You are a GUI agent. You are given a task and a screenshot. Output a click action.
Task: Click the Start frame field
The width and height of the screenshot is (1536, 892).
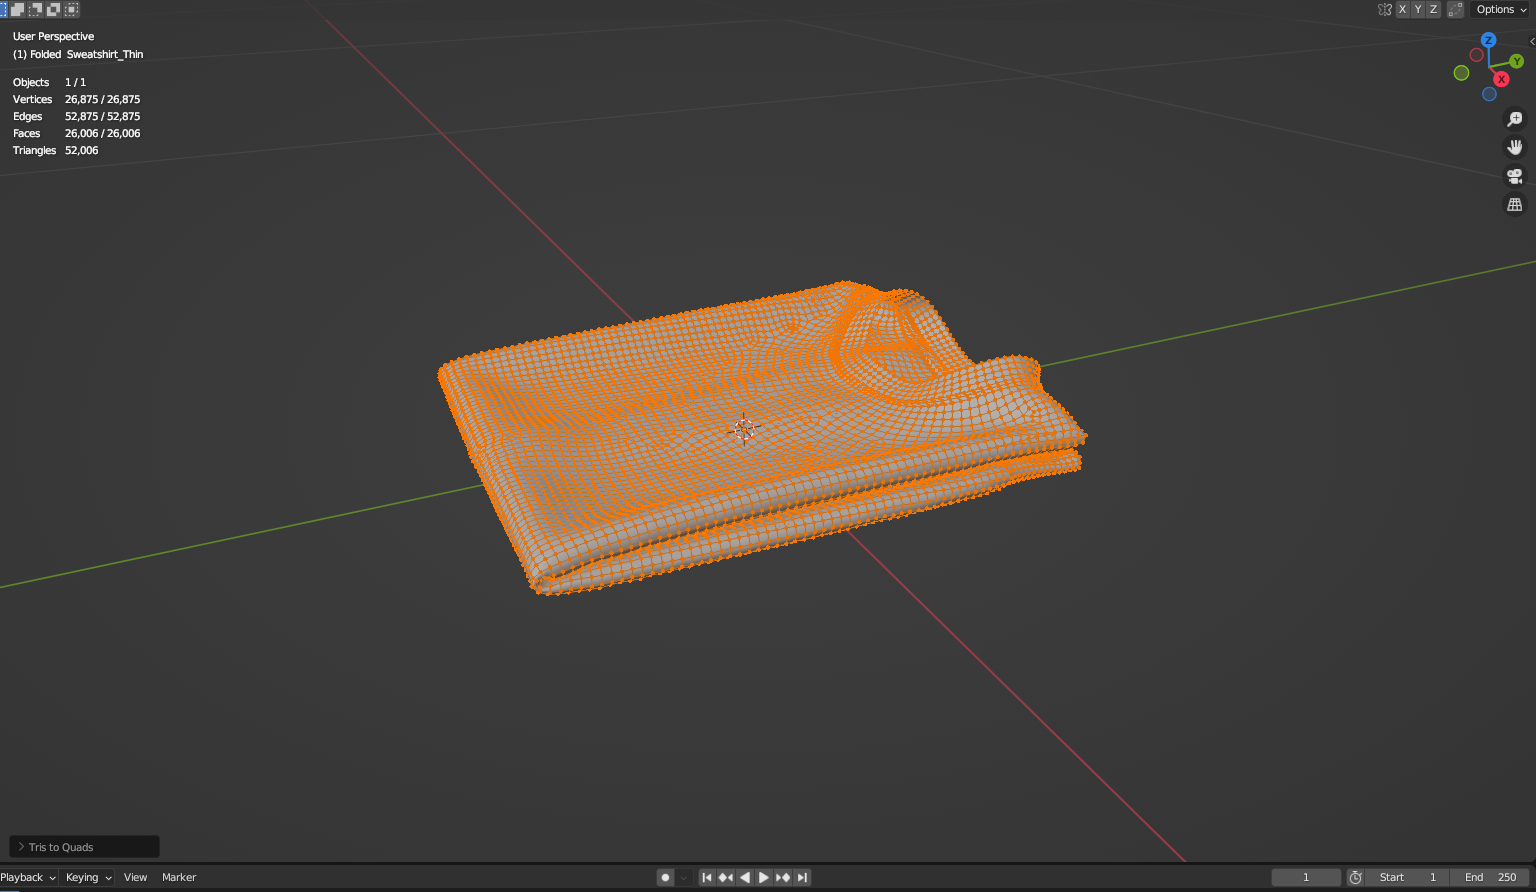1407,877
